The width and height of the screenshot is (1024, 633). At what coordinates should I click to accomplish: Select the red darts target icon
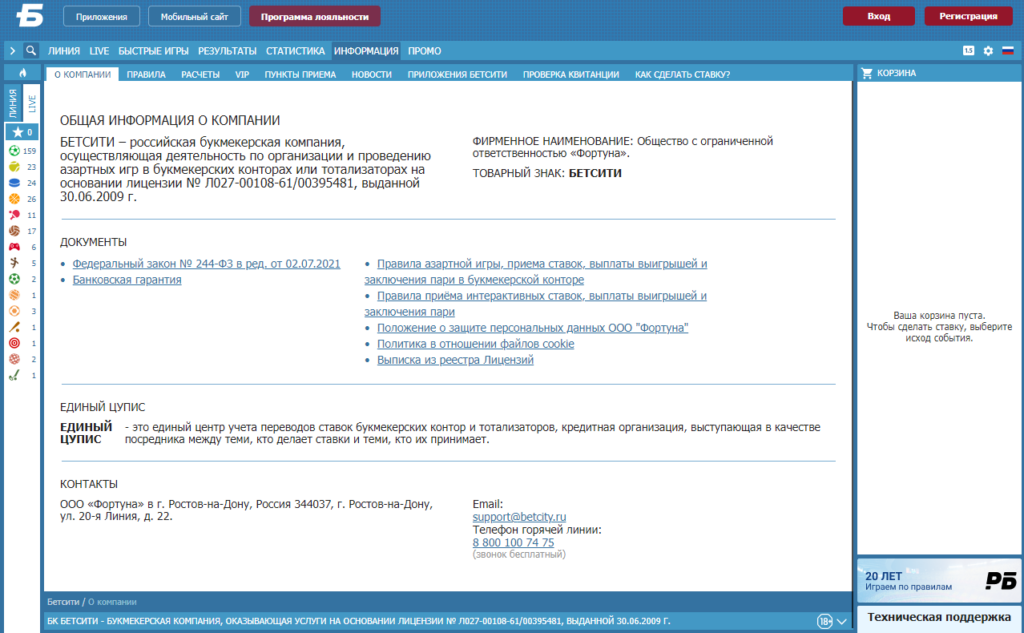(14, 343)
